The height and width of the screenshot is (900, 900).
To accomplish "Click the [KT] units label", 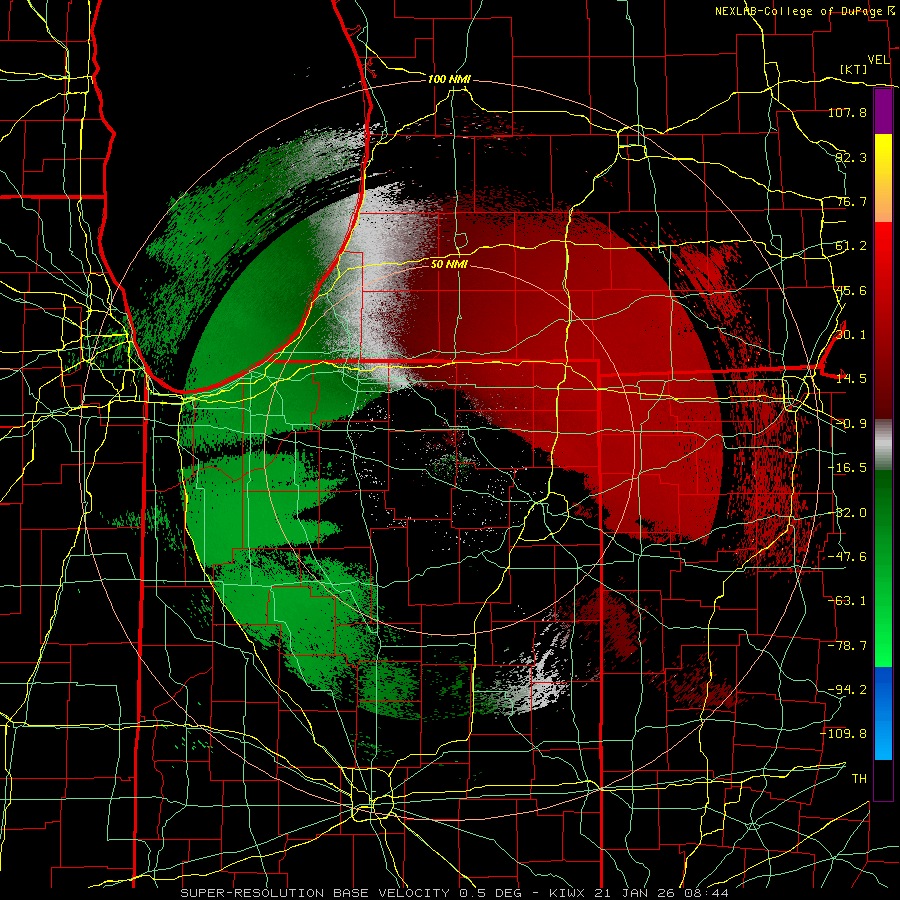I will pos(854,69).
